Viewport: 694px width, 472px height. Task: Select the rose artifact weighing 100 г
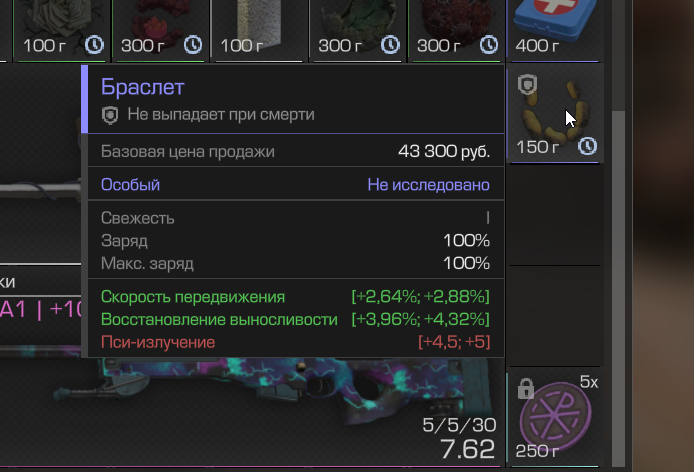click(59, 30)
